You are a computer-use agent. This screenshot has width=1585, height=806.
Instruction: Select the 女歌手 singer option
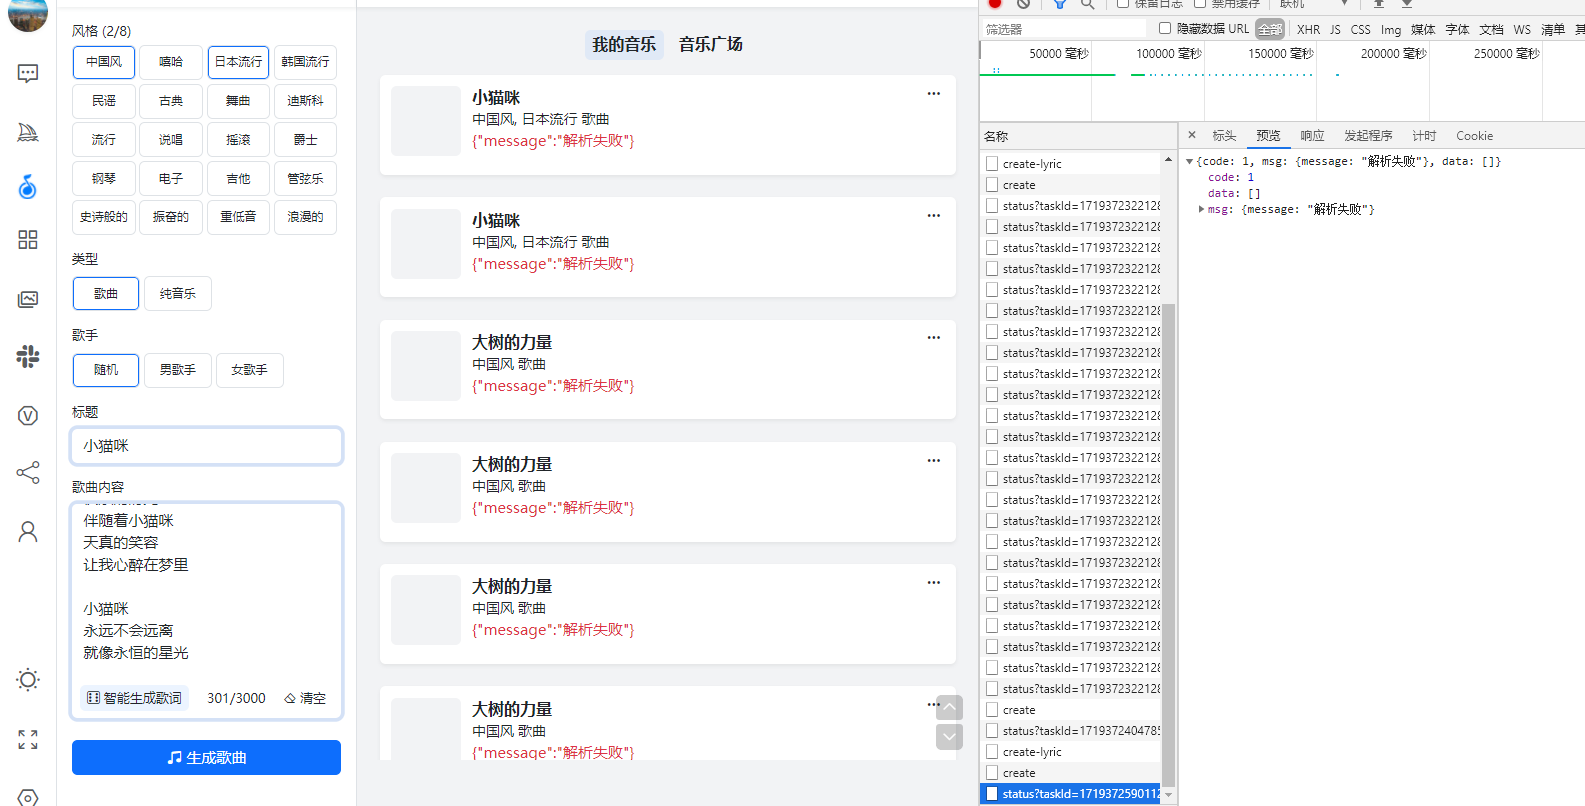pyautogui.click(x=250, y=370)
